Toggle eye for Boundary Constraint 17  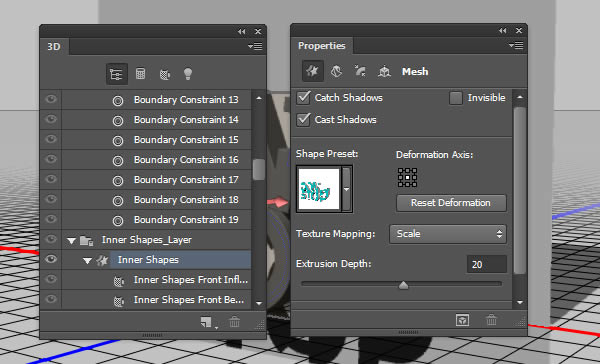coord(51,180)
